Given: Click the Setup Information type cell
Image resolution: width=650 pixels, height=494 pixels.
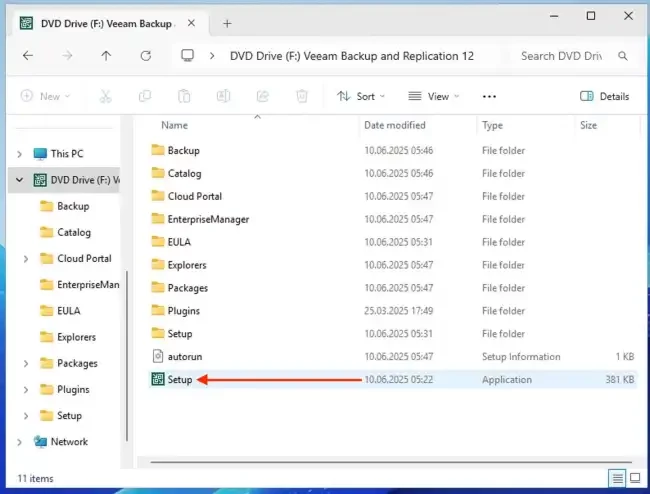Looking at the screenshot, I should [x=521, y=356].
